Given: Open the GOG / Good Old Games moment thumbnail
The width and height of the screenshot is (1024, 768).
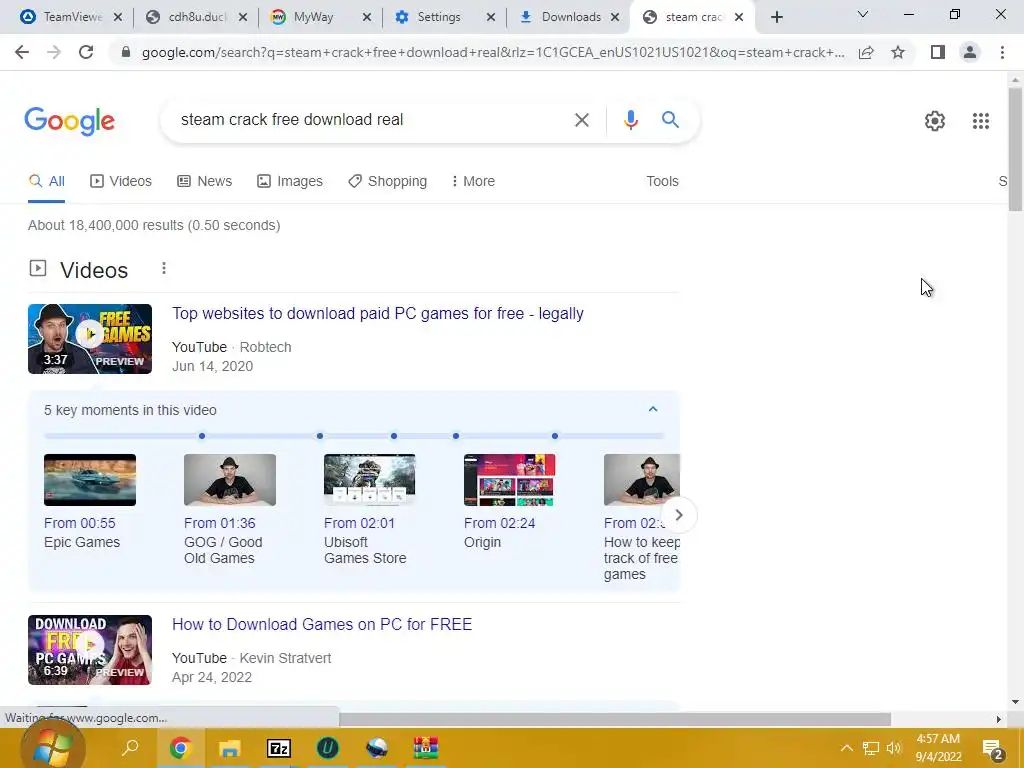Looking at the screenshot, I should (230, 480).
